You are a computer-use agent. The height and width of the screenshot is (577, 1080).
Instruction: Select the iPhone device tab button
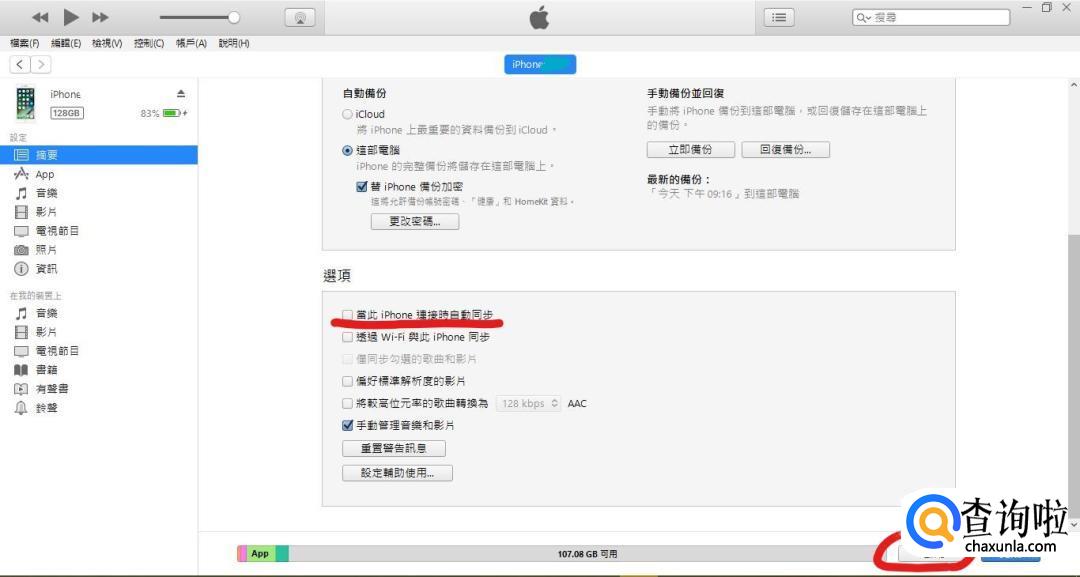[540, 64]
